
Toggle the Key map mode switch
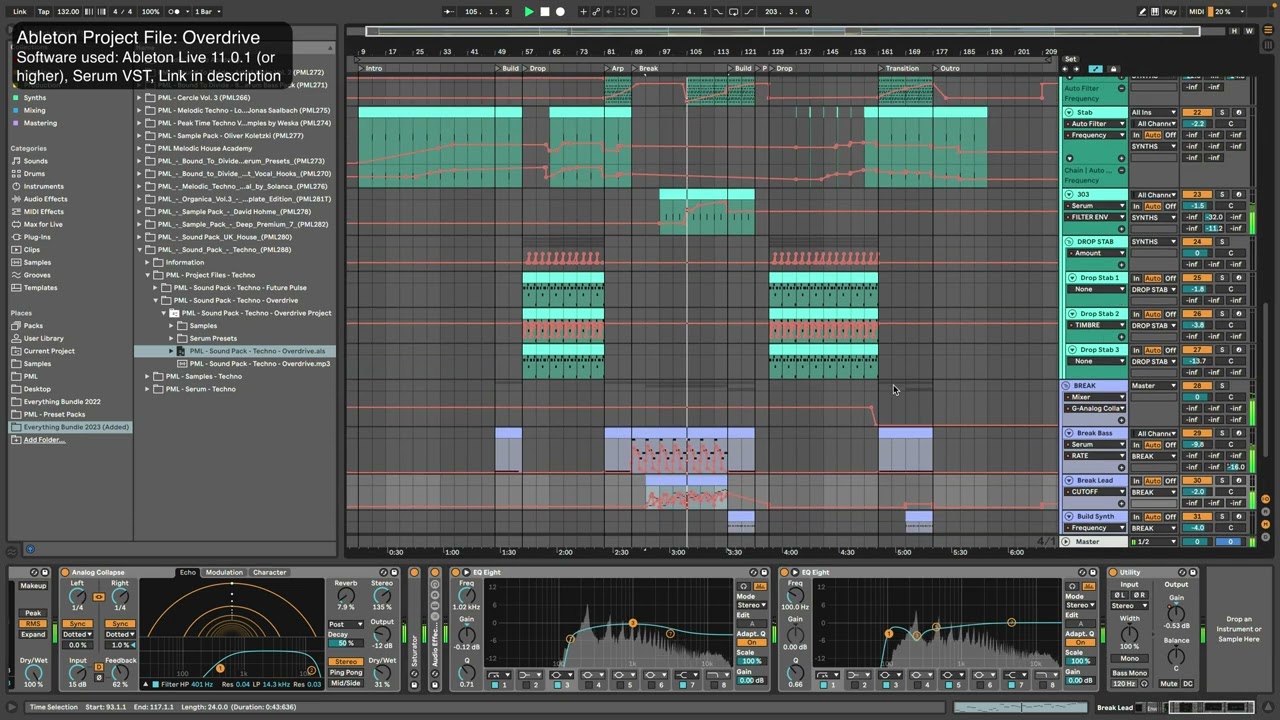(x=1171, y=12)
